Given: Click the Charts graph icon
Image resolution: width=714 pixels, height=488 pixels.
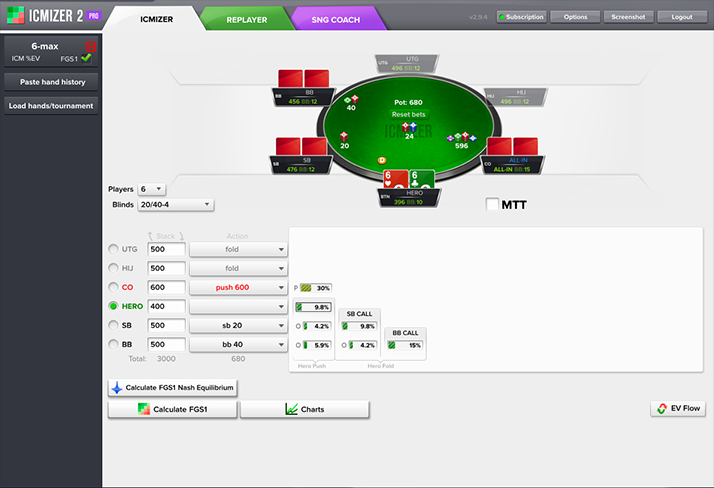Looking at the screenshot, I should coord(291,409).
